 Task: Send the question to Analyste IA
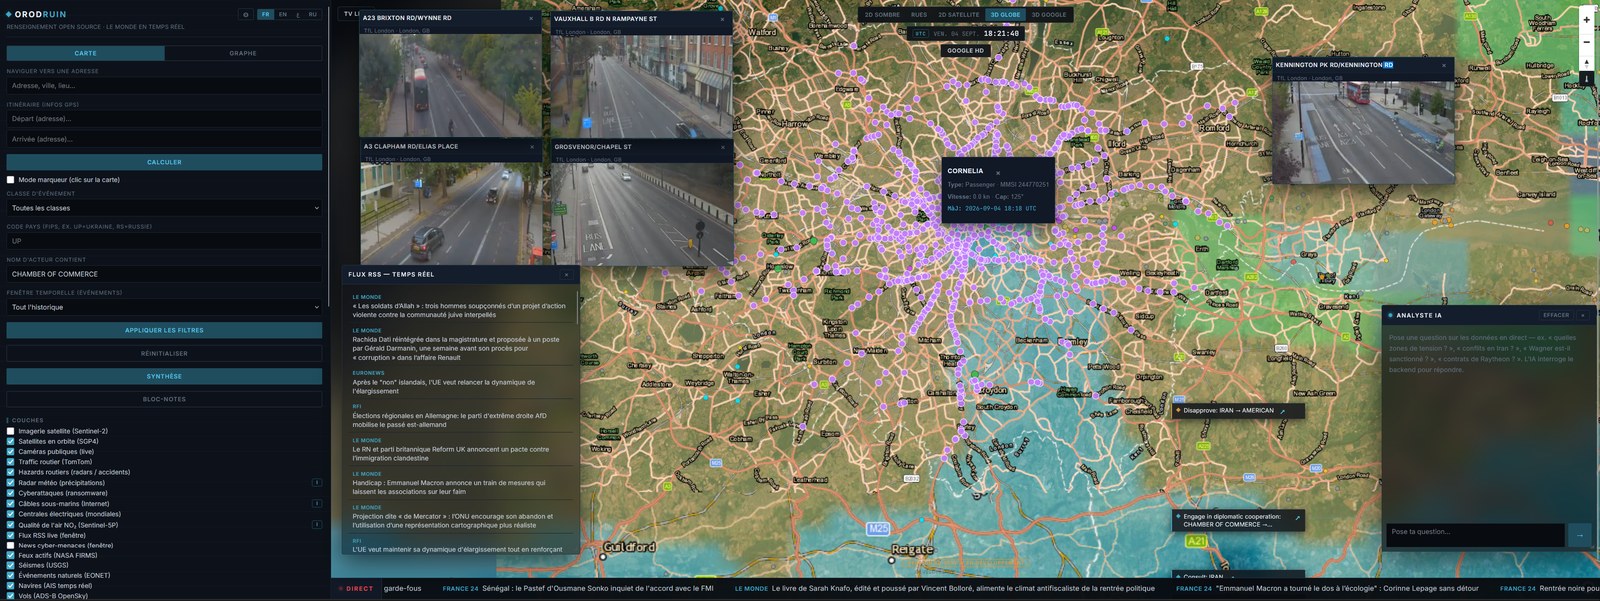[1580, 535]
